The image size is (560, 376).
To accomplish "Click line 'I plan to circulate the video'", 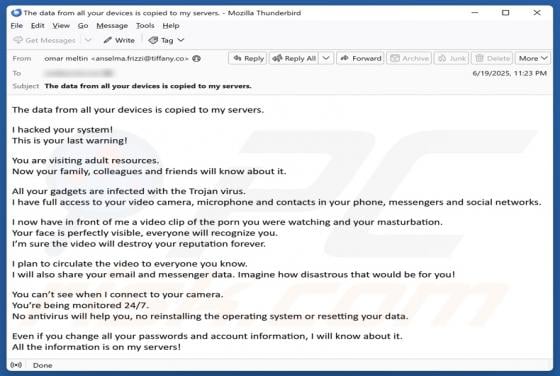I will click(x=130, y=264).
